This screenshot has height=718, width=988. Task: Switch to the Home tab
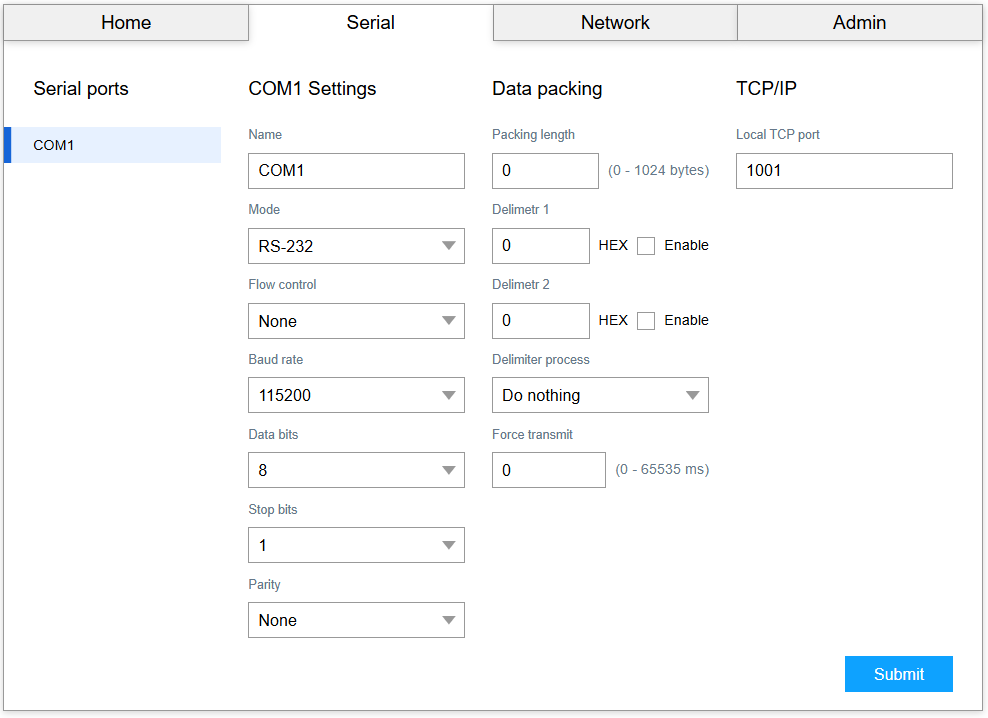[x=126, y=23]
